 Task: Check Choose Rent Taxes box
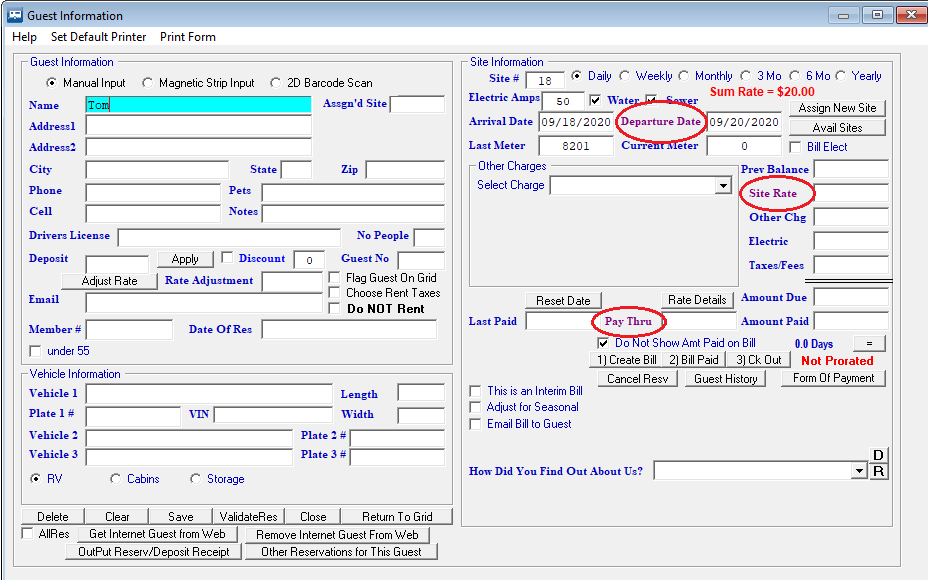pos(334,292)
